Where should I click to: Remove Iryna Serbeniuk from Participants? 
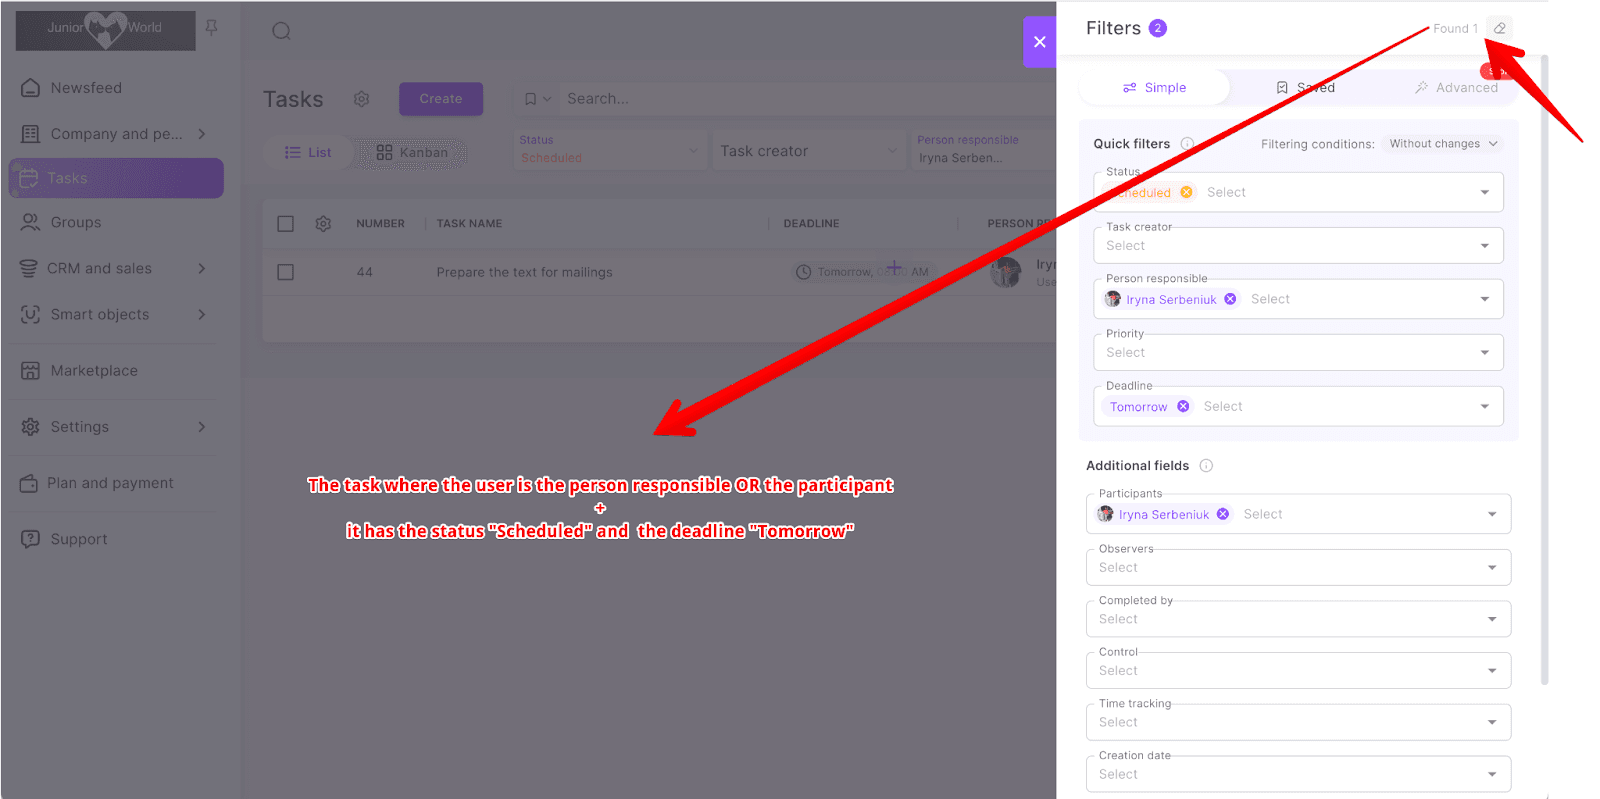click(x=1223, y=514)
